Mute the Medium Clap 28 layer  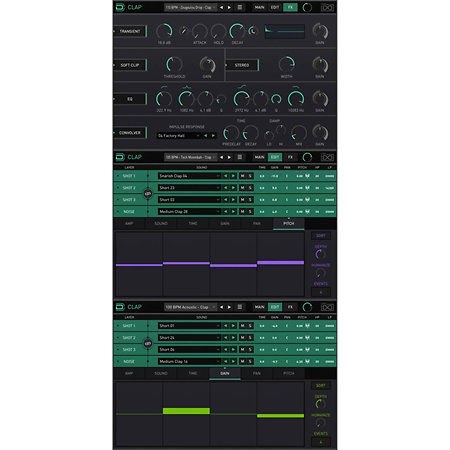[242, 212]
